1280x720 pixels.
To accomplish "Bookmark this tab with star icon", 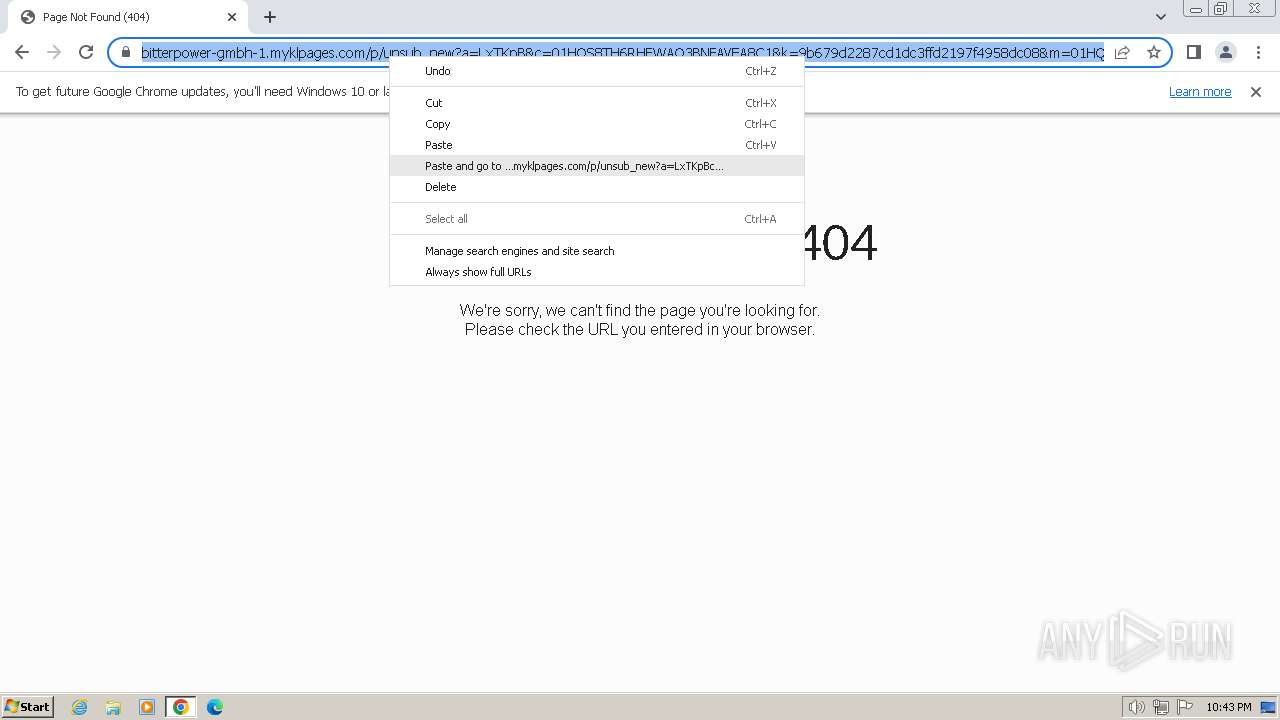I will 1153,52.
